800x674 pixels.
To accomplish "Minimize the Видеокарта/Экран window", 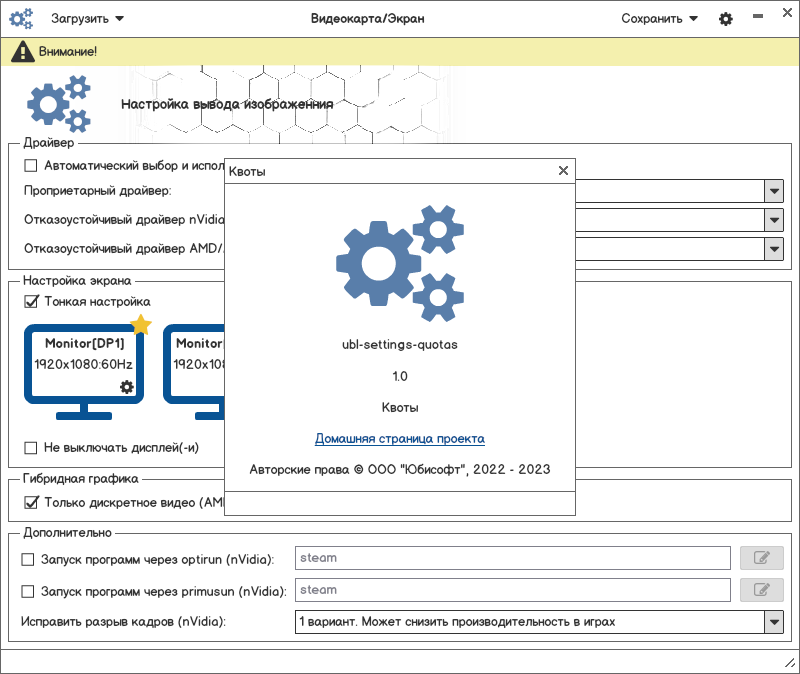I will (x=758, y=16).
